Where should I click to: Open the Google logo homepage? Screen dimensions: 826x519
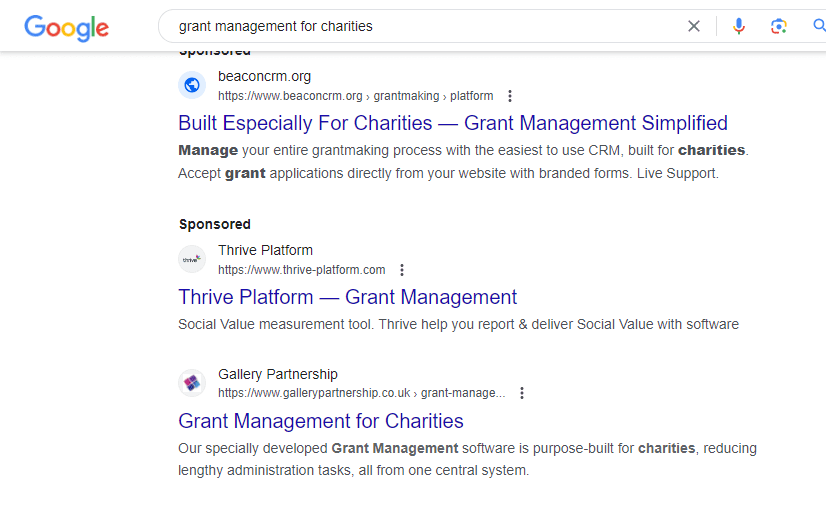pyautogui.click(x=66, y=27)
